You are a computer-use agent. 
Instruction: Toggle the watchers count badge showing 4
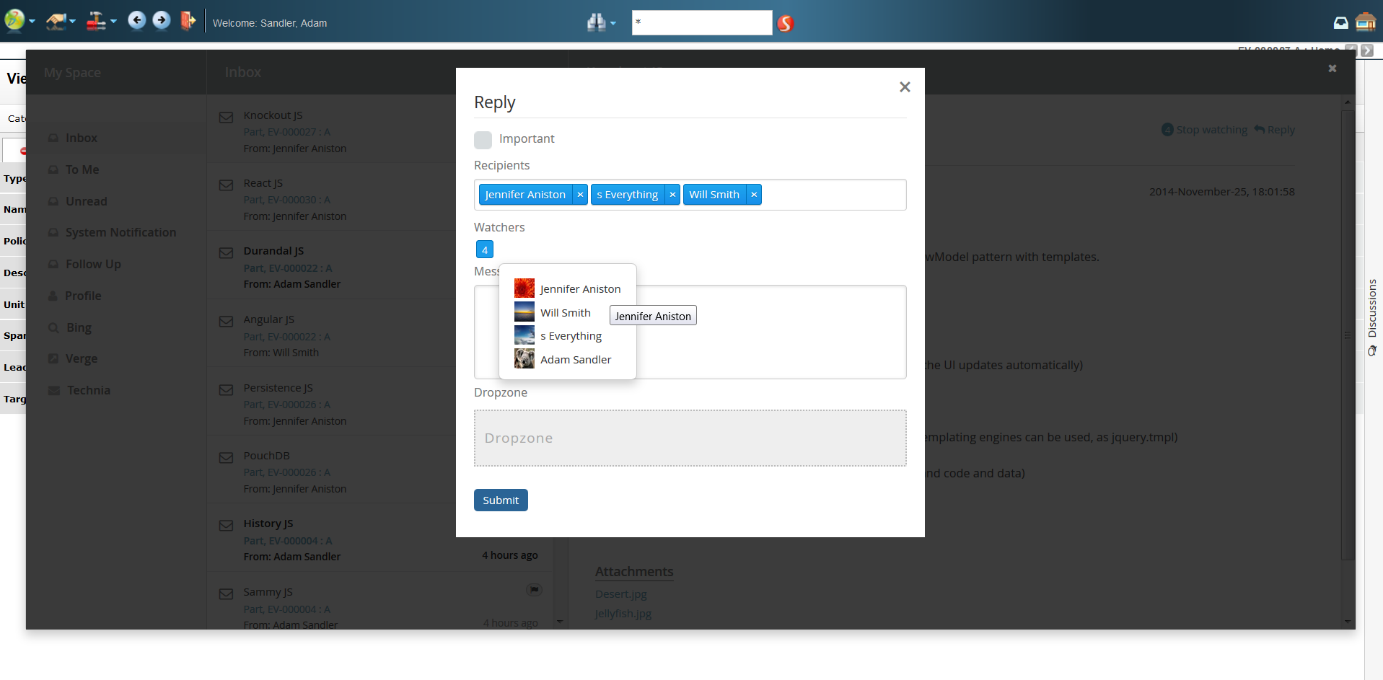click(x=485, y=250)
